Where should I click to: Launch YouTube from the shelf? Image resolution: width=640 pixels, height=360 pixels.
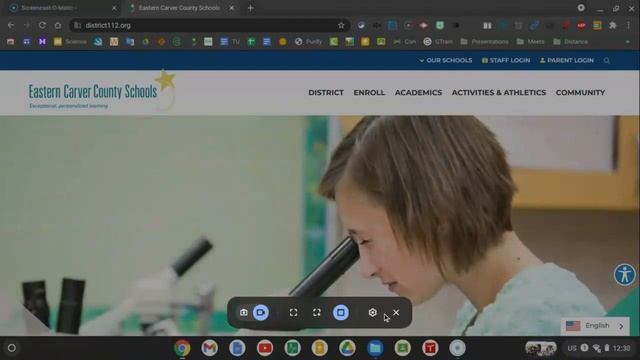265,348
